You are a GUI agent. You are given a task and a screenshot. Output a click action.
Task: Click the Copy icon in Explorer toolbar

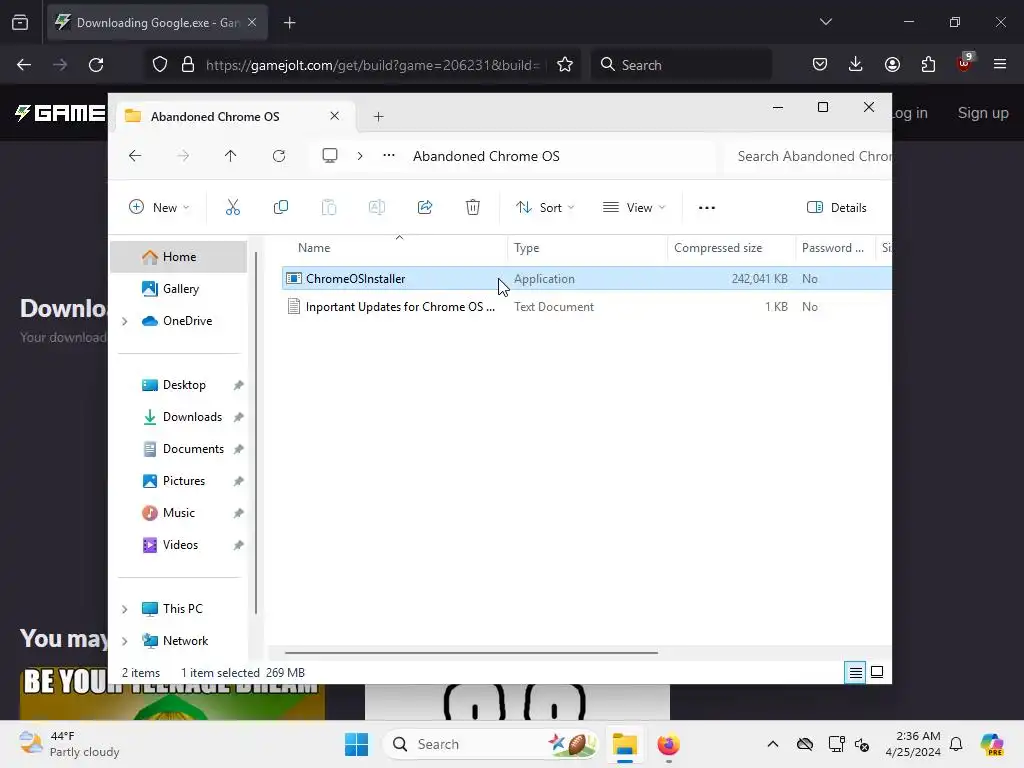click(x=281, y=208)
